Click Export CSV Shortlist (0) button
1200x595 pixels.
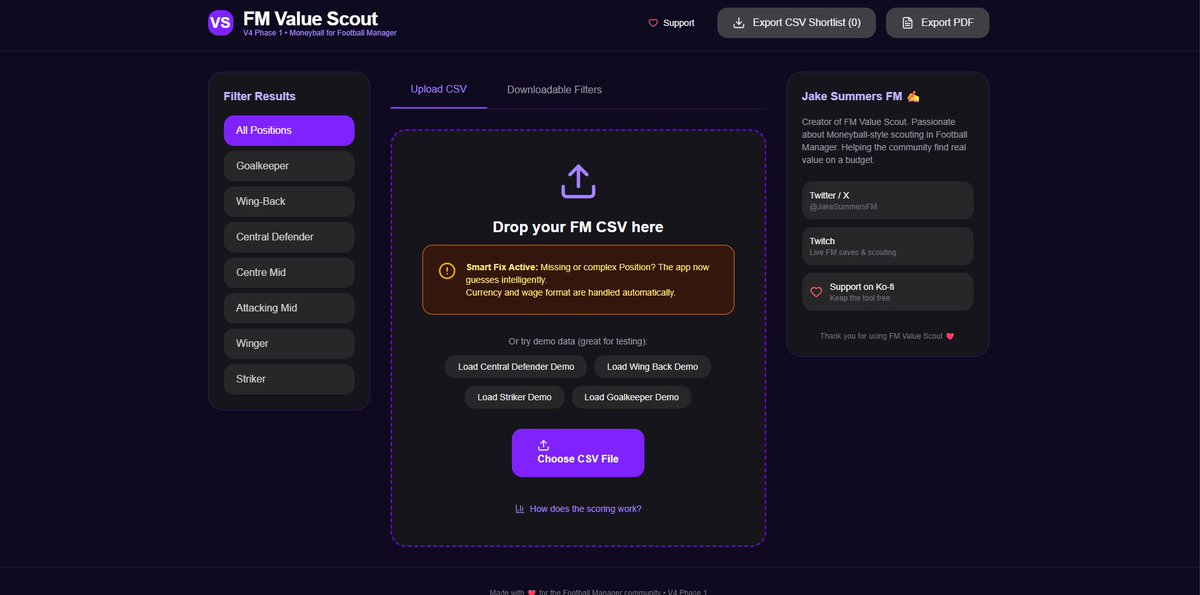pos(796,23)
